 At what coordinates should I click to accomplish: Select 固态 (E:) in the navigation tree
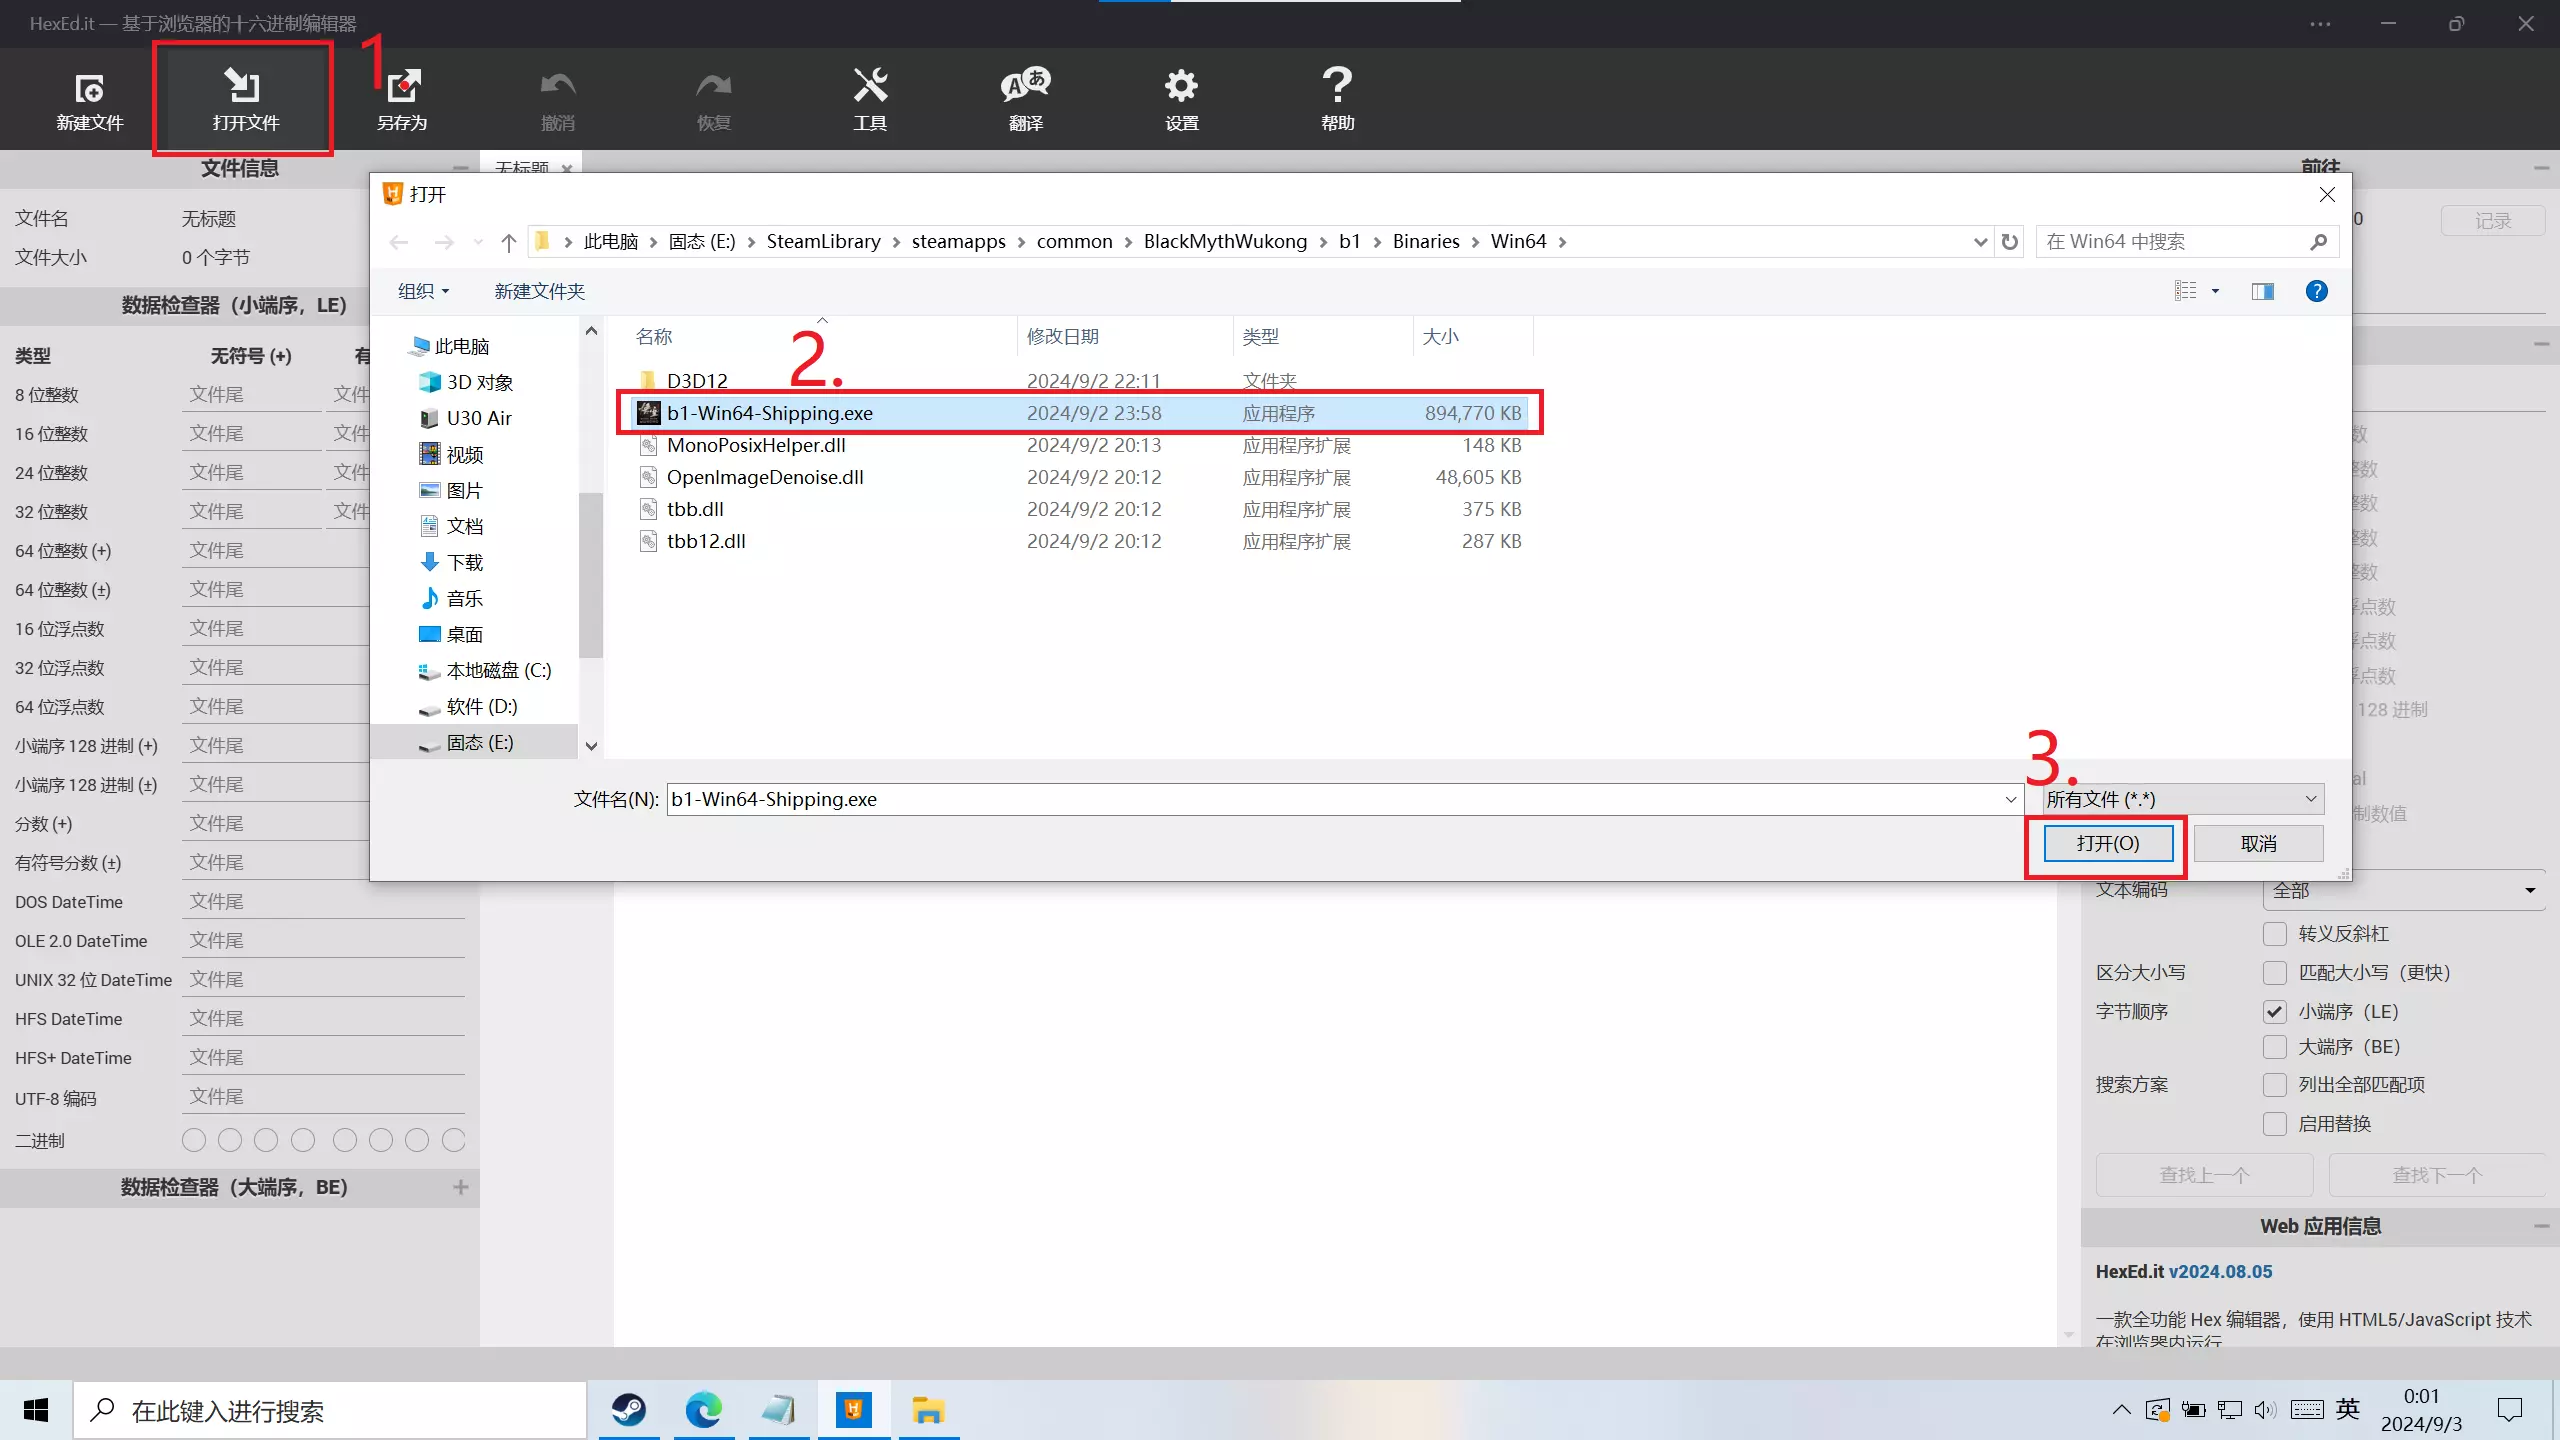[479, 742]
